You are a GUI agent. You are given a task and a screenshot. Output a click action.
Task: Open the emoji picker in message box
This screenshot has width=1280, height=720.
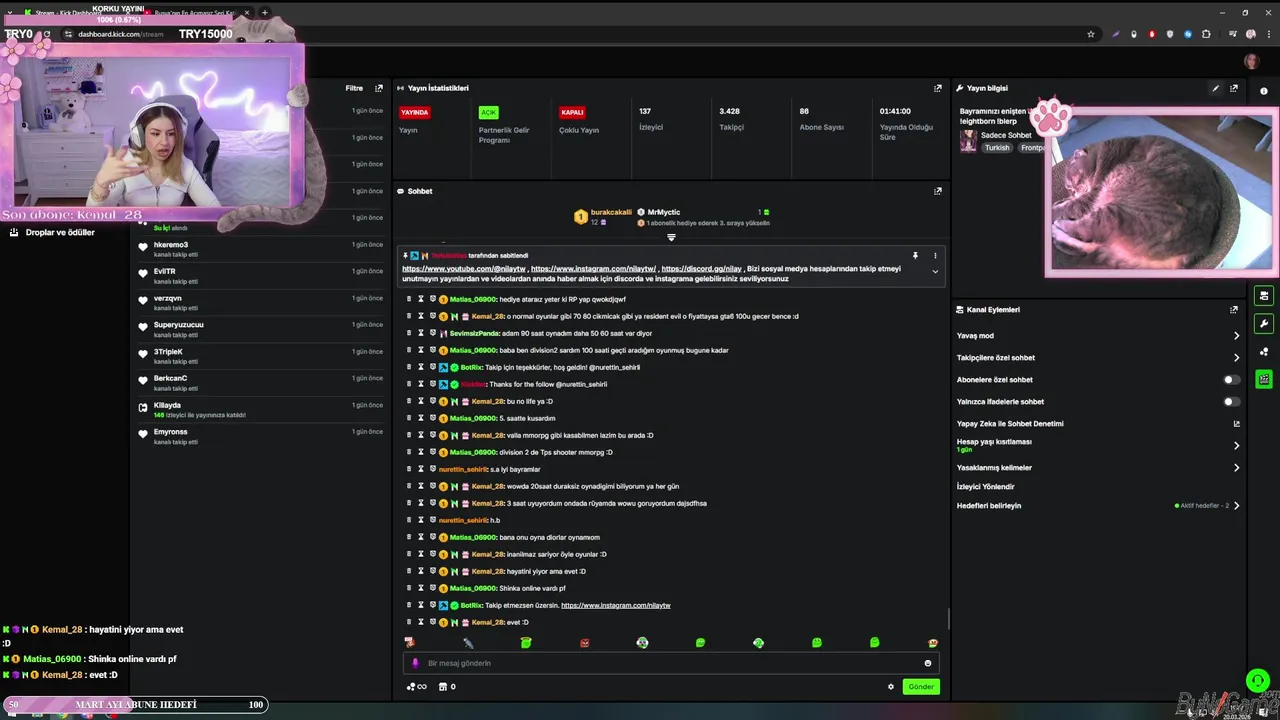(x=928, y=663)
